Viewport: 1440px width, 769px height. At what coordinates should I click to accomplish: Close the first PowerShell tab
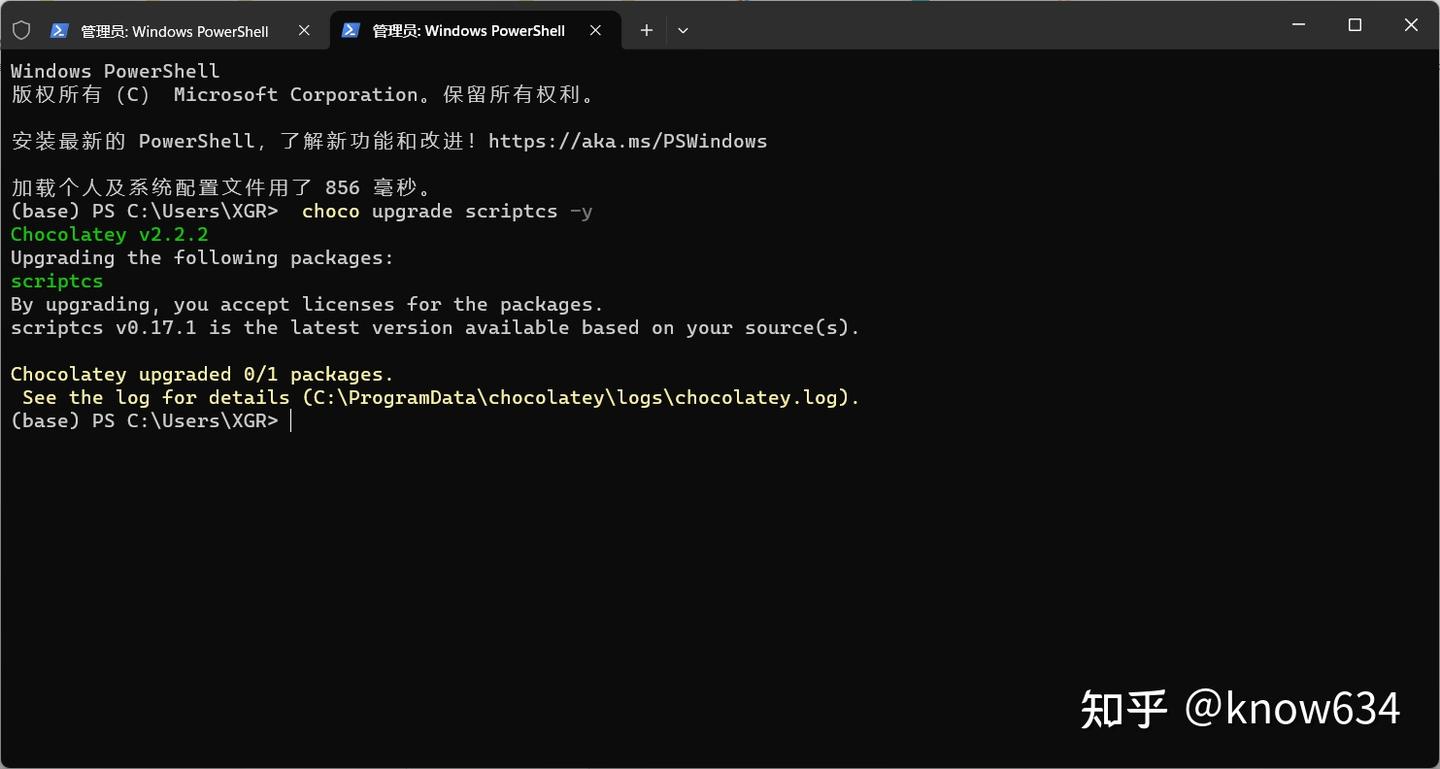coord(303,30)
